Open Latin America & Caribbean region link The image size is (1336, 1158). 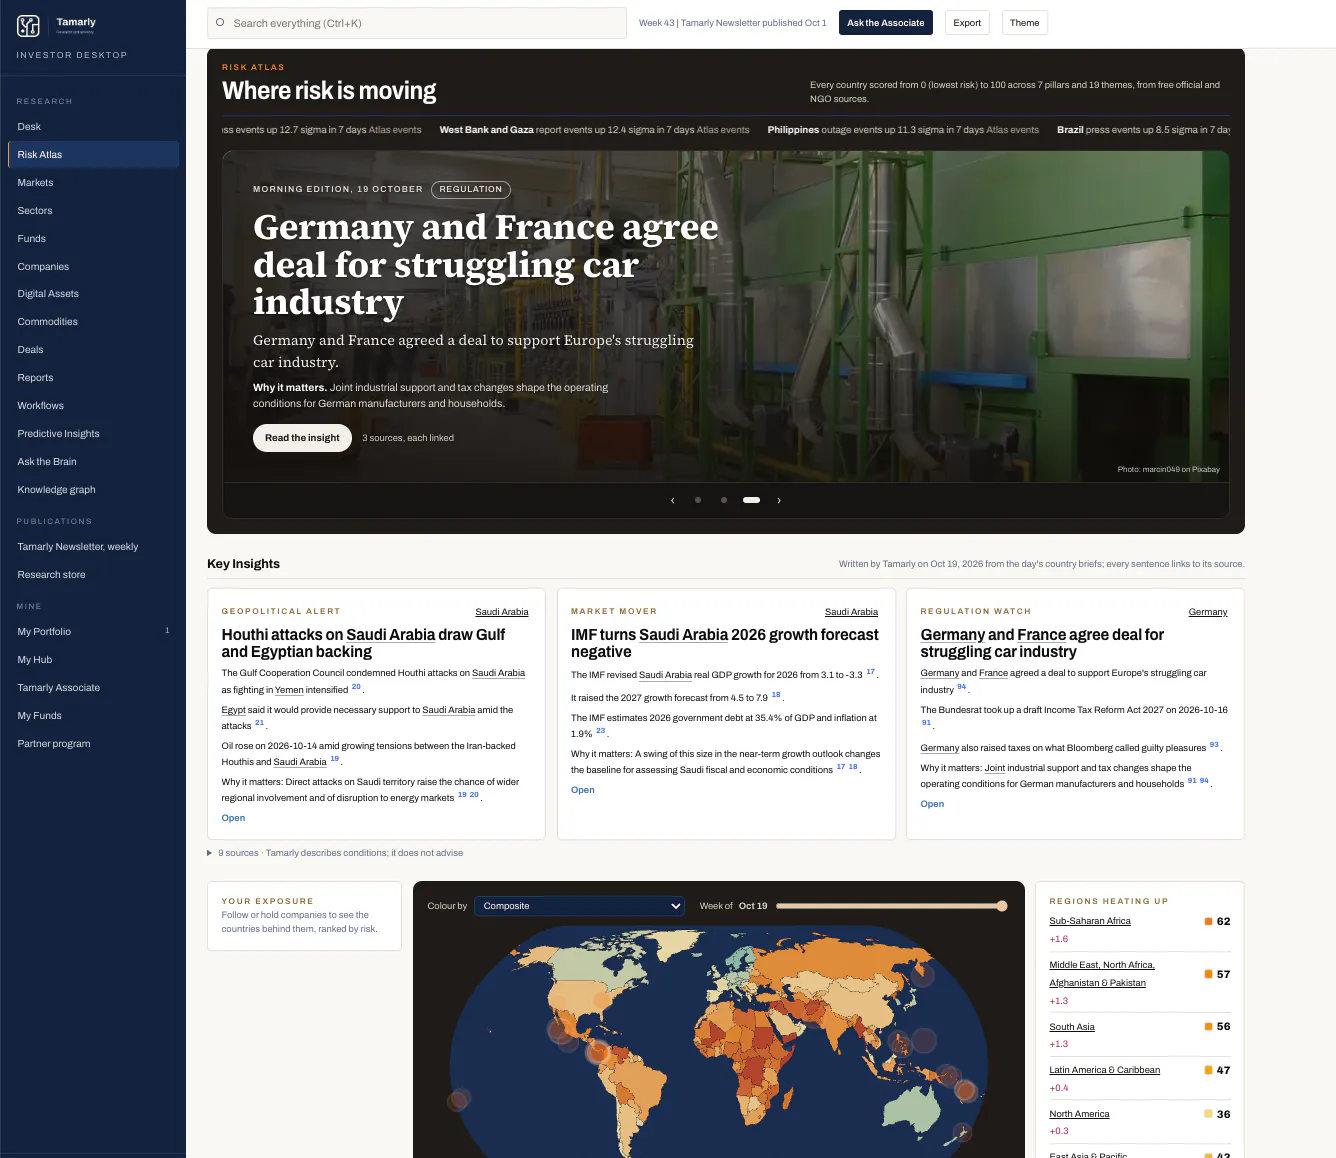point(1105,1070)
